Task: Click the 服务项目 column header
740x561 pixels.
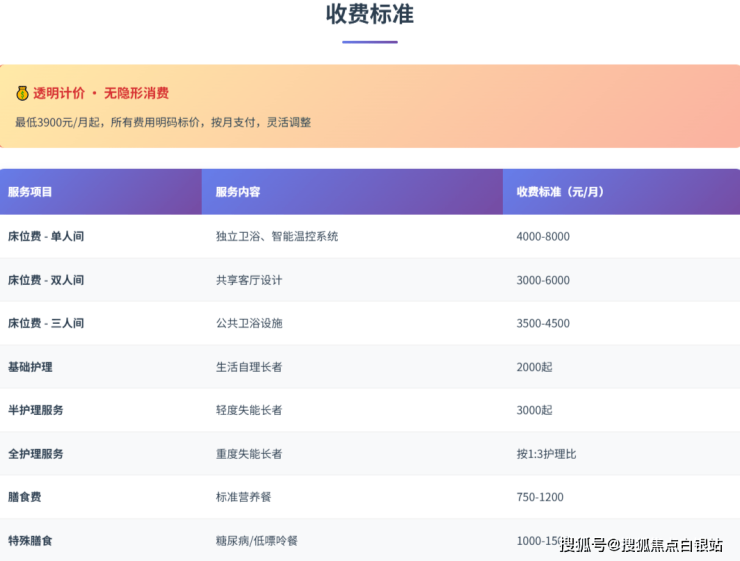Action: [30, 192]
